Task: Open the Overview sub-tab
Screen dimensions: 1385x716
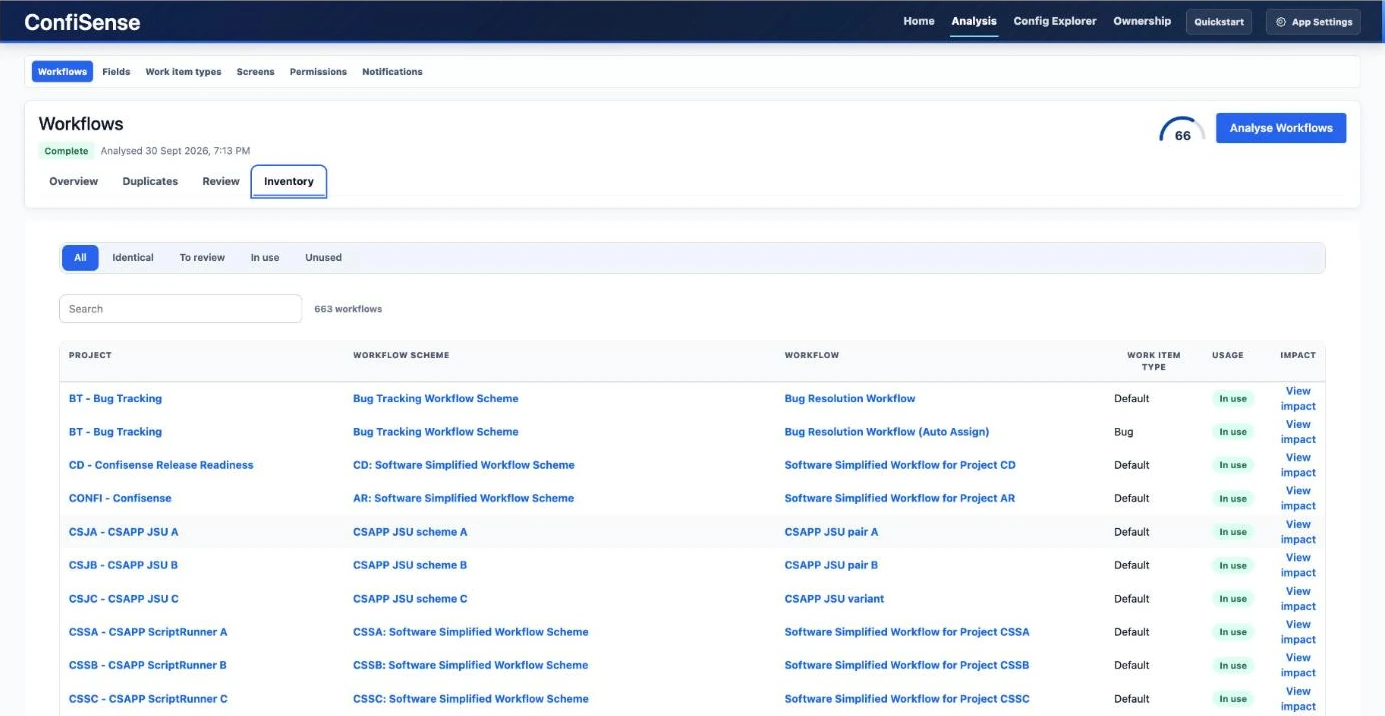Action: tap(74, 181)
